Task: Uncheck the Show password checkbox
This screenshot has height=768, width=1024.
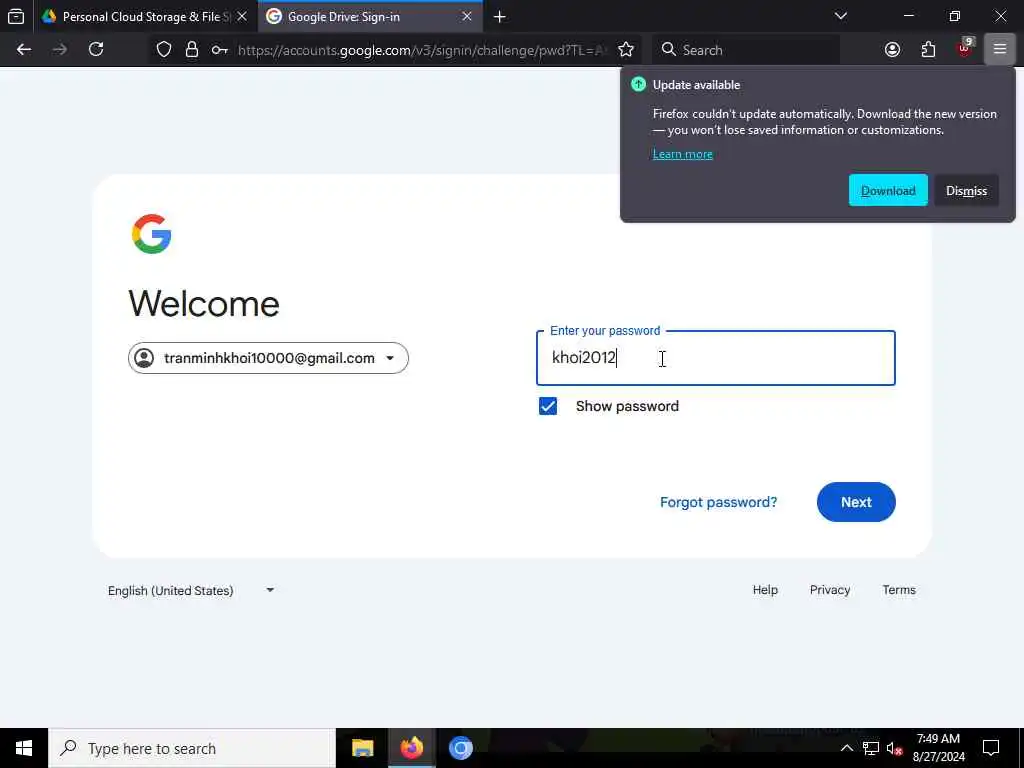Action: tap(548, 406)
